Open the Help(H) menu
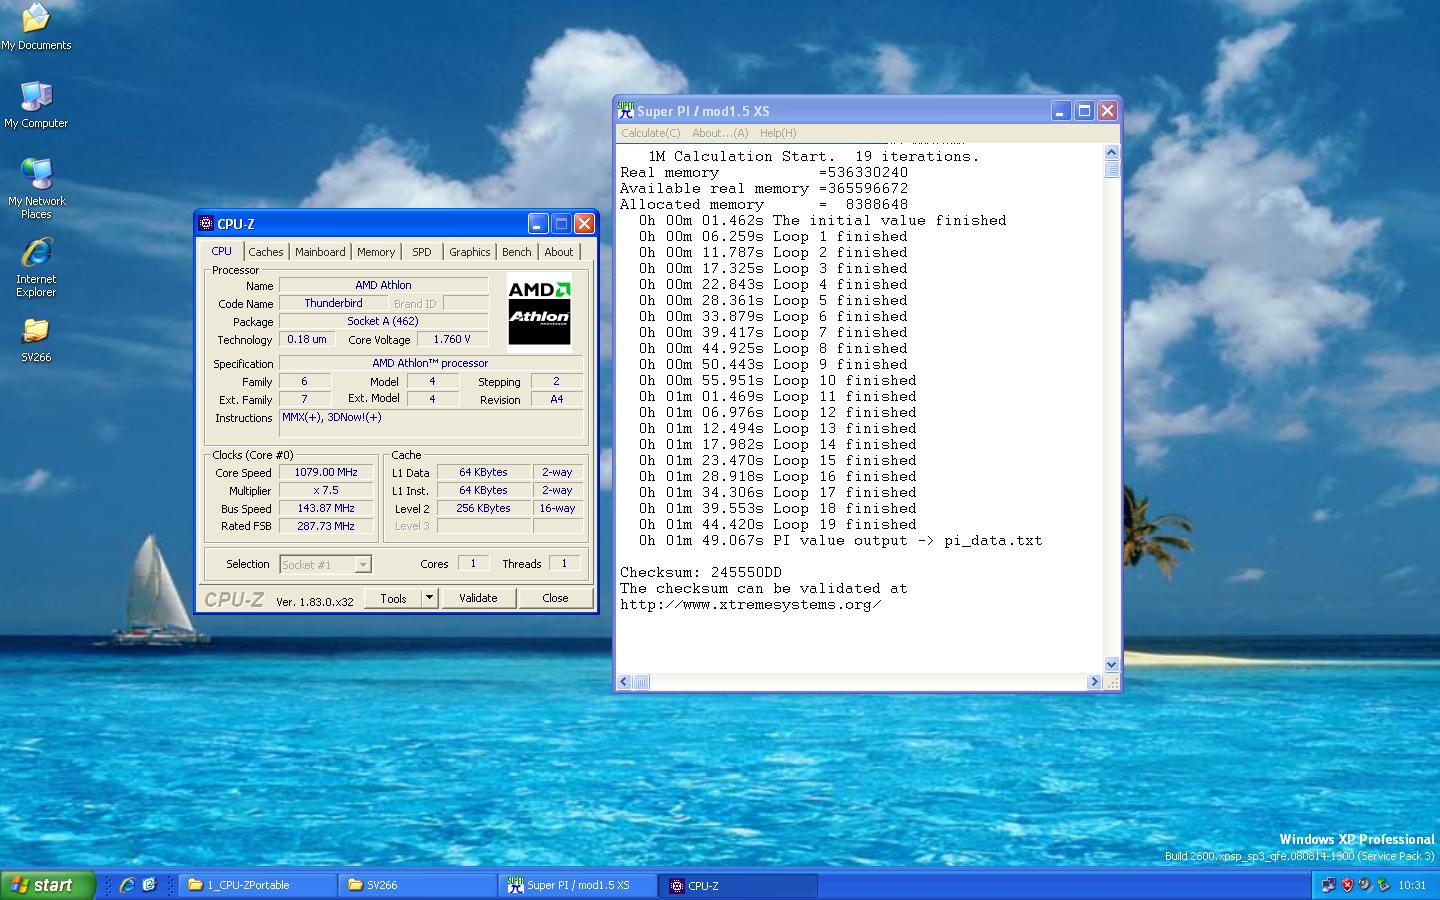This screenshot has width=1440, height=900. click(x=778, y=133)
